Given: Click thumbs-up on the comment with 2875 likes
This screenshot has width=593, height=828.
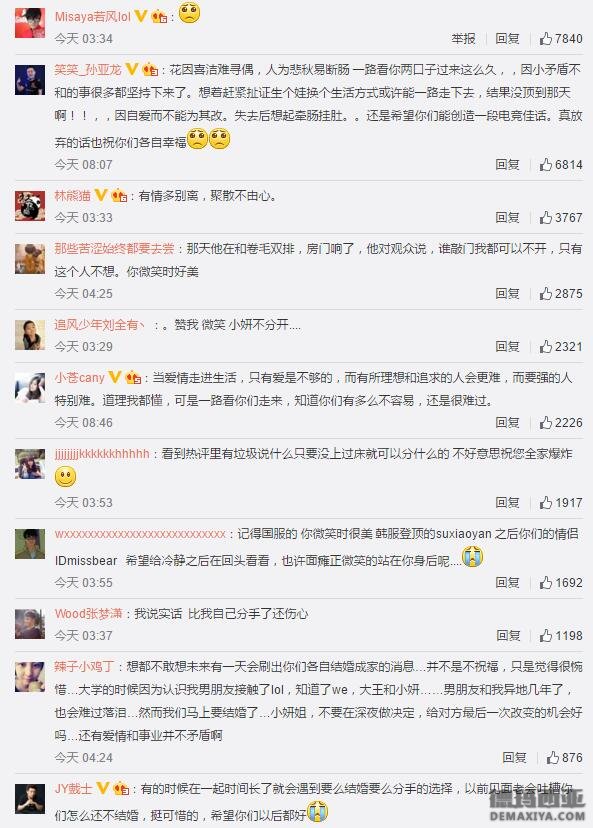Looking at the screenshot, I should [x=545, y=294].
